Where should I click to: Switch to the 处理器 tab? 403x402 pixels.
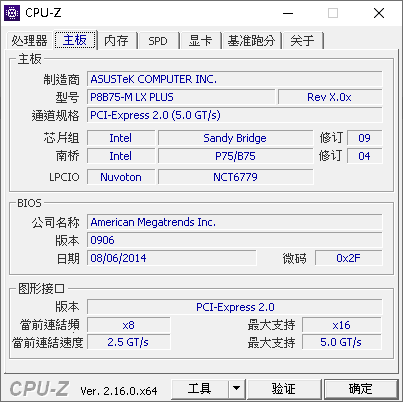pos(29,41)
